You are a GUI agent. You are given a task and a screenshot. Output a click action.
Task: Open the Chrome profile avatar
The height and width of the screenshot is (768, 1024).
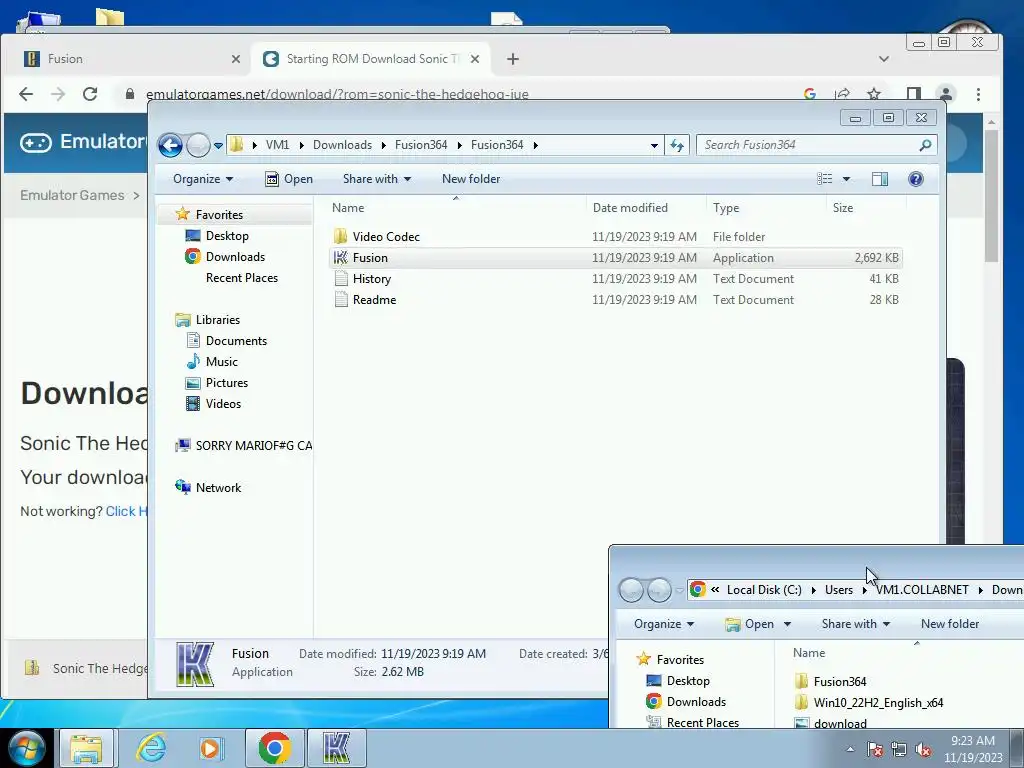click(946, 94)
